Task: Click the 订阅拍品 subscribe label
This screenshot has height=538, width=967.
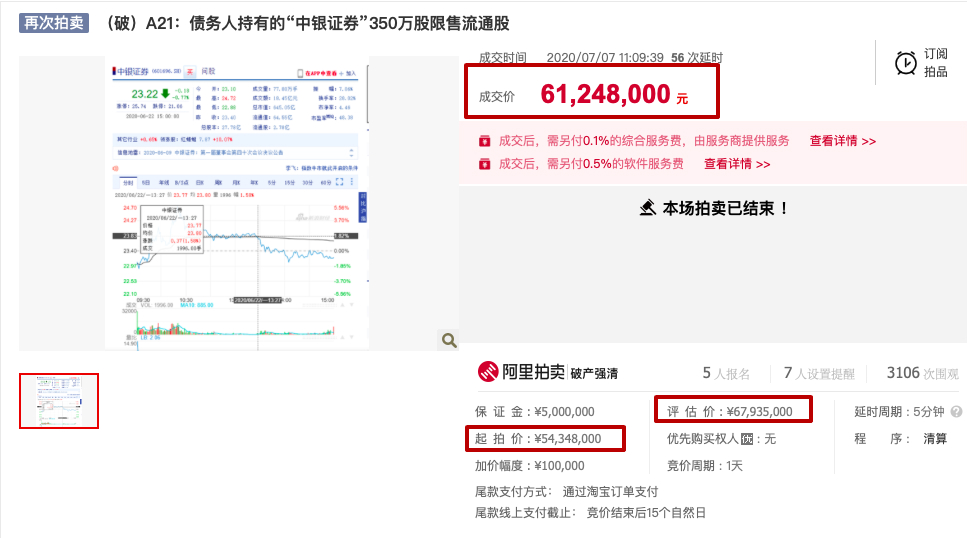Action: click(936, 63)
